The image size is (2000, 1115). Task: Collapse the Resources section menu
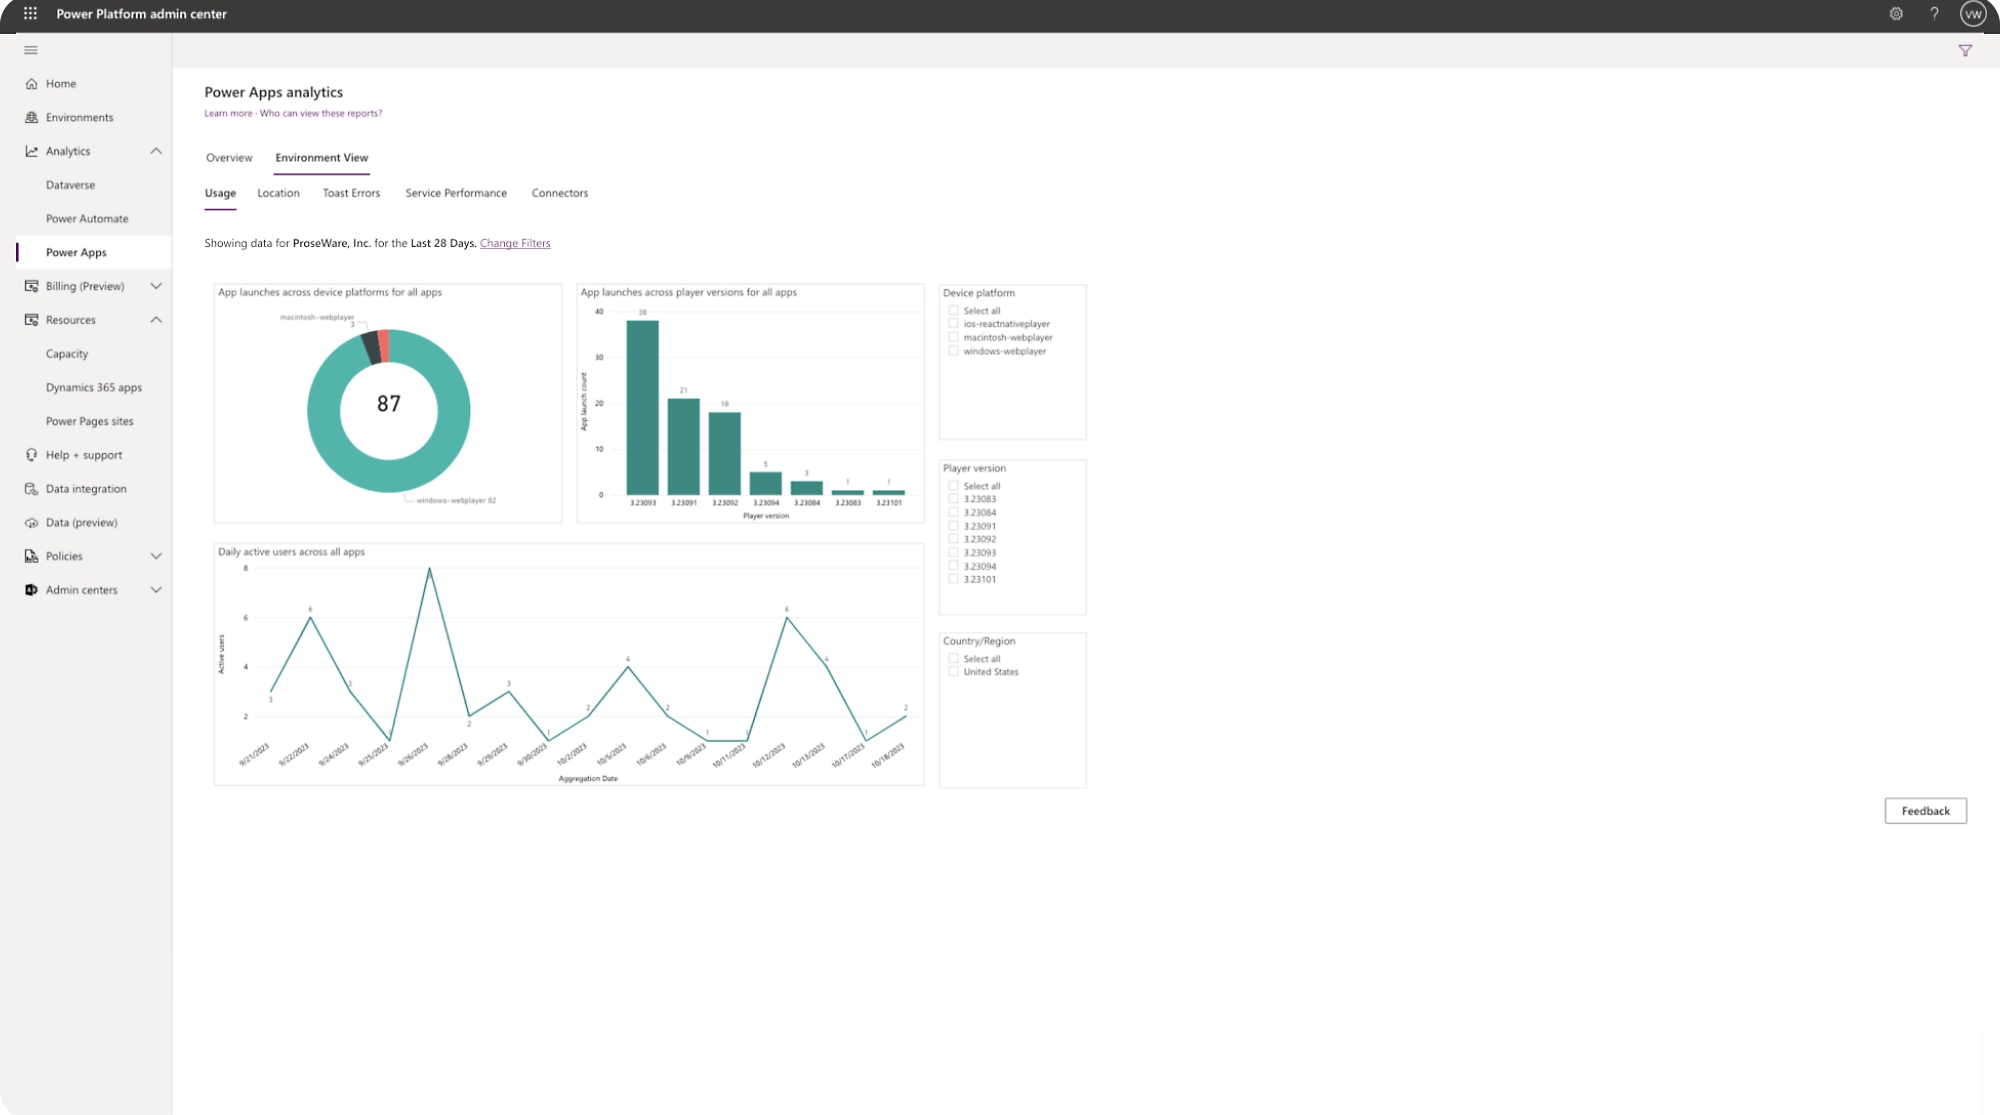155,320
